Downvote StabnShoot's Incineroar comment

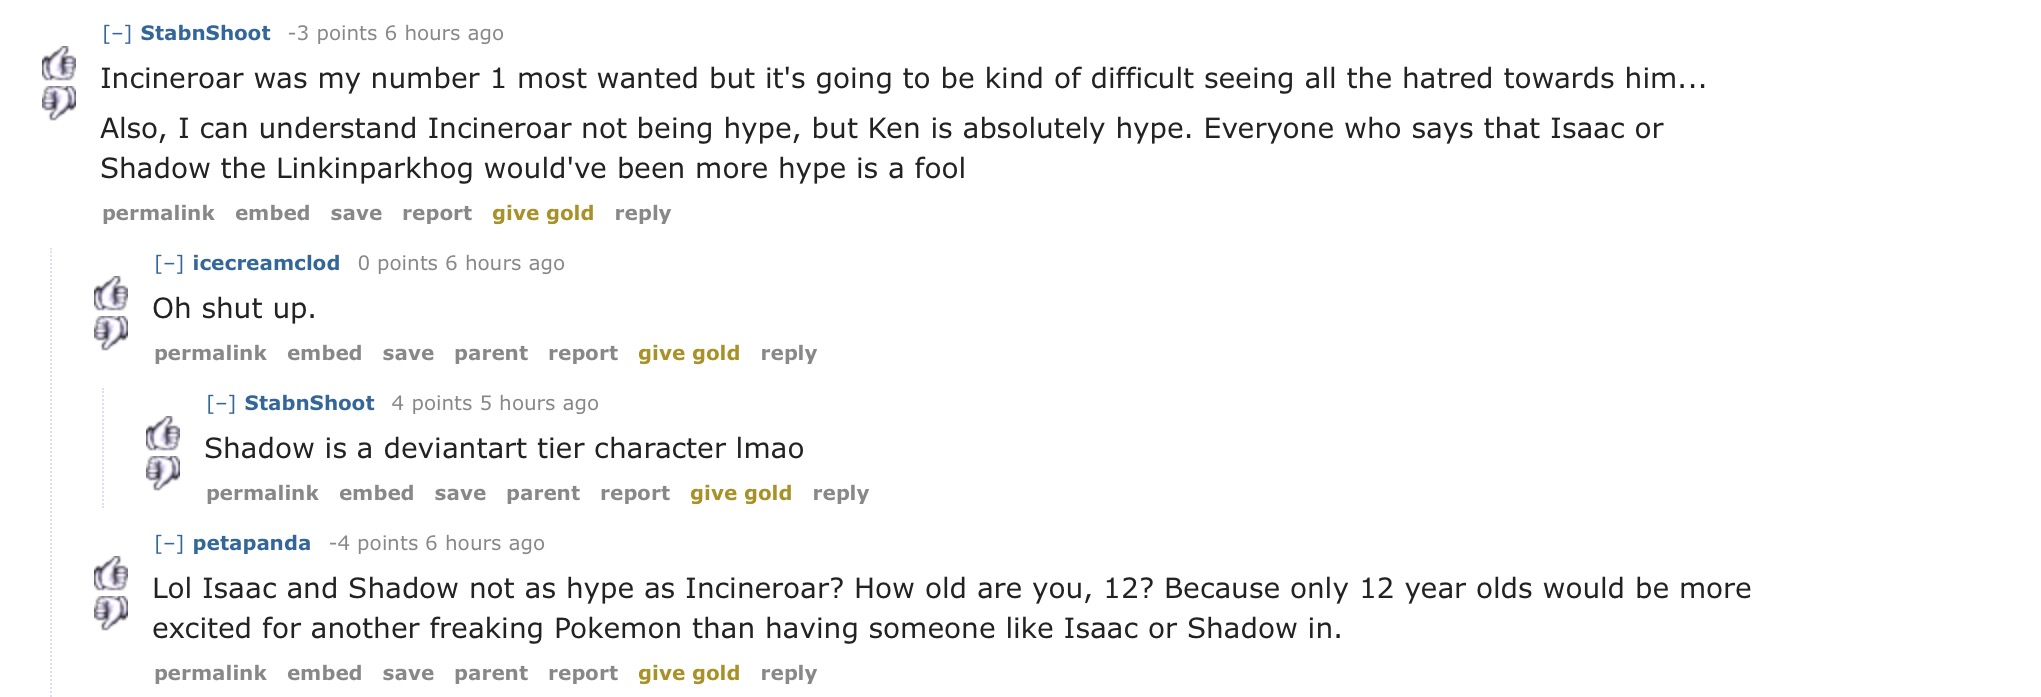(x=59, y=102)
